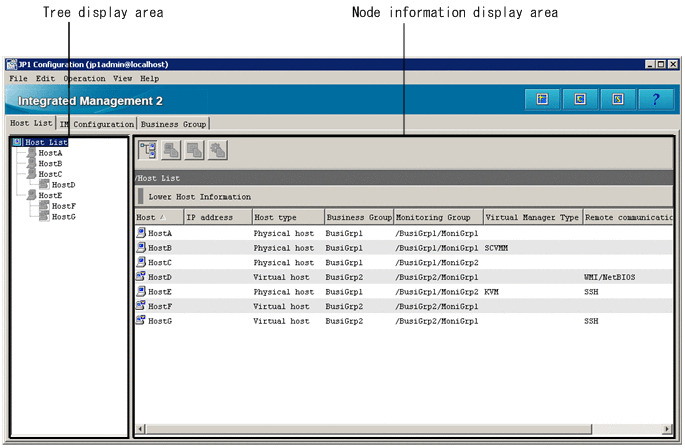Open the Operation menu
The image size is (685, 448).
coord(85,78)
